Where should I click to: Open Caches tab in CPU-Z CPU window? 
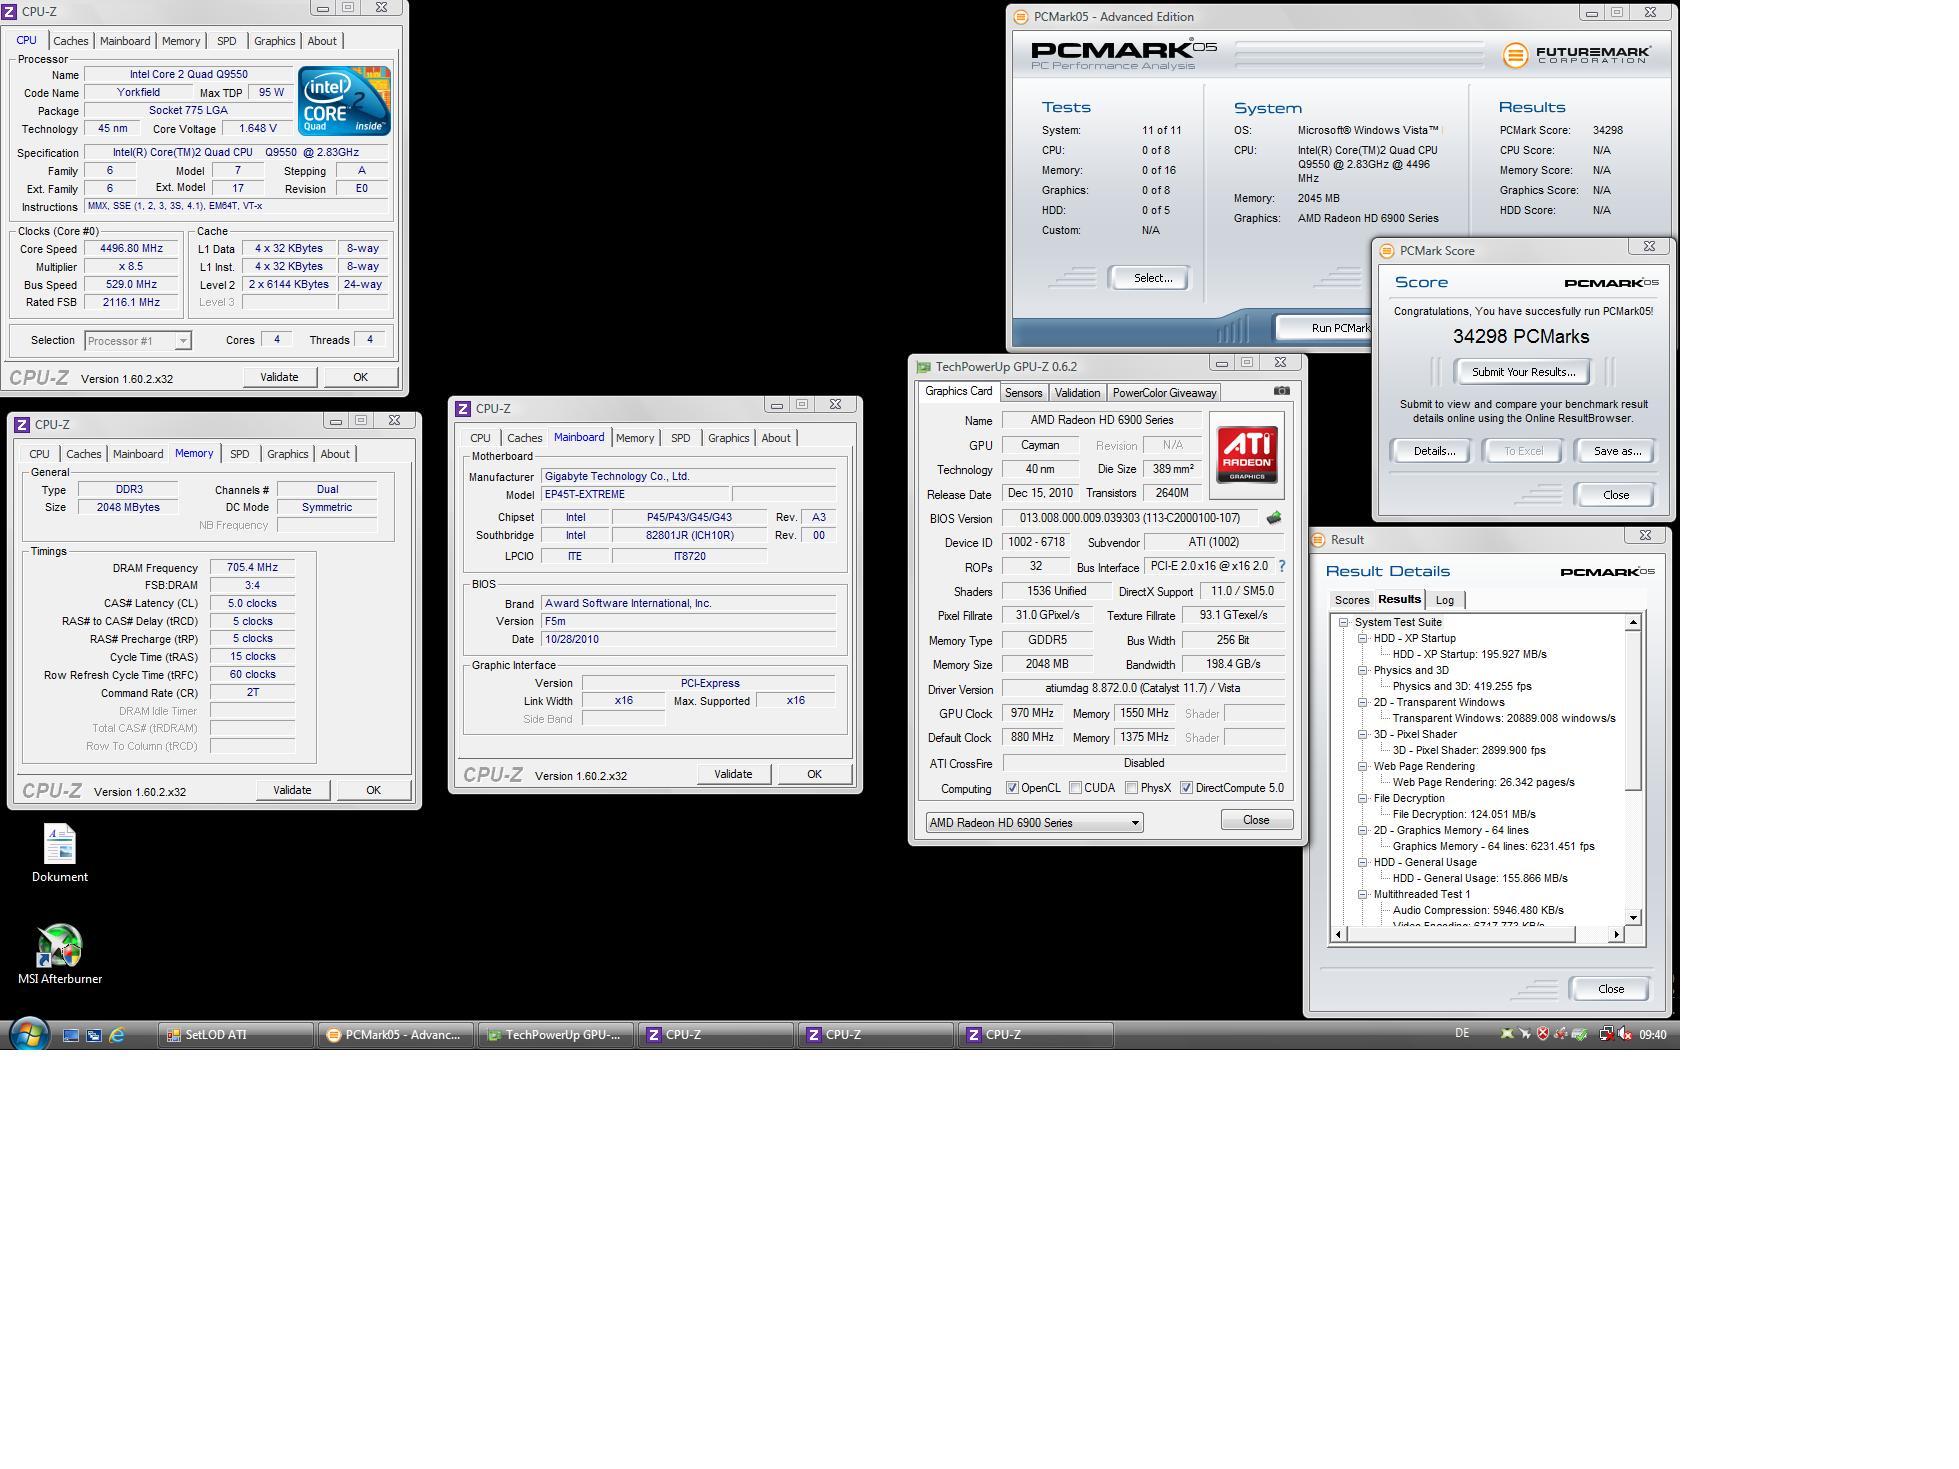point(70,41)
